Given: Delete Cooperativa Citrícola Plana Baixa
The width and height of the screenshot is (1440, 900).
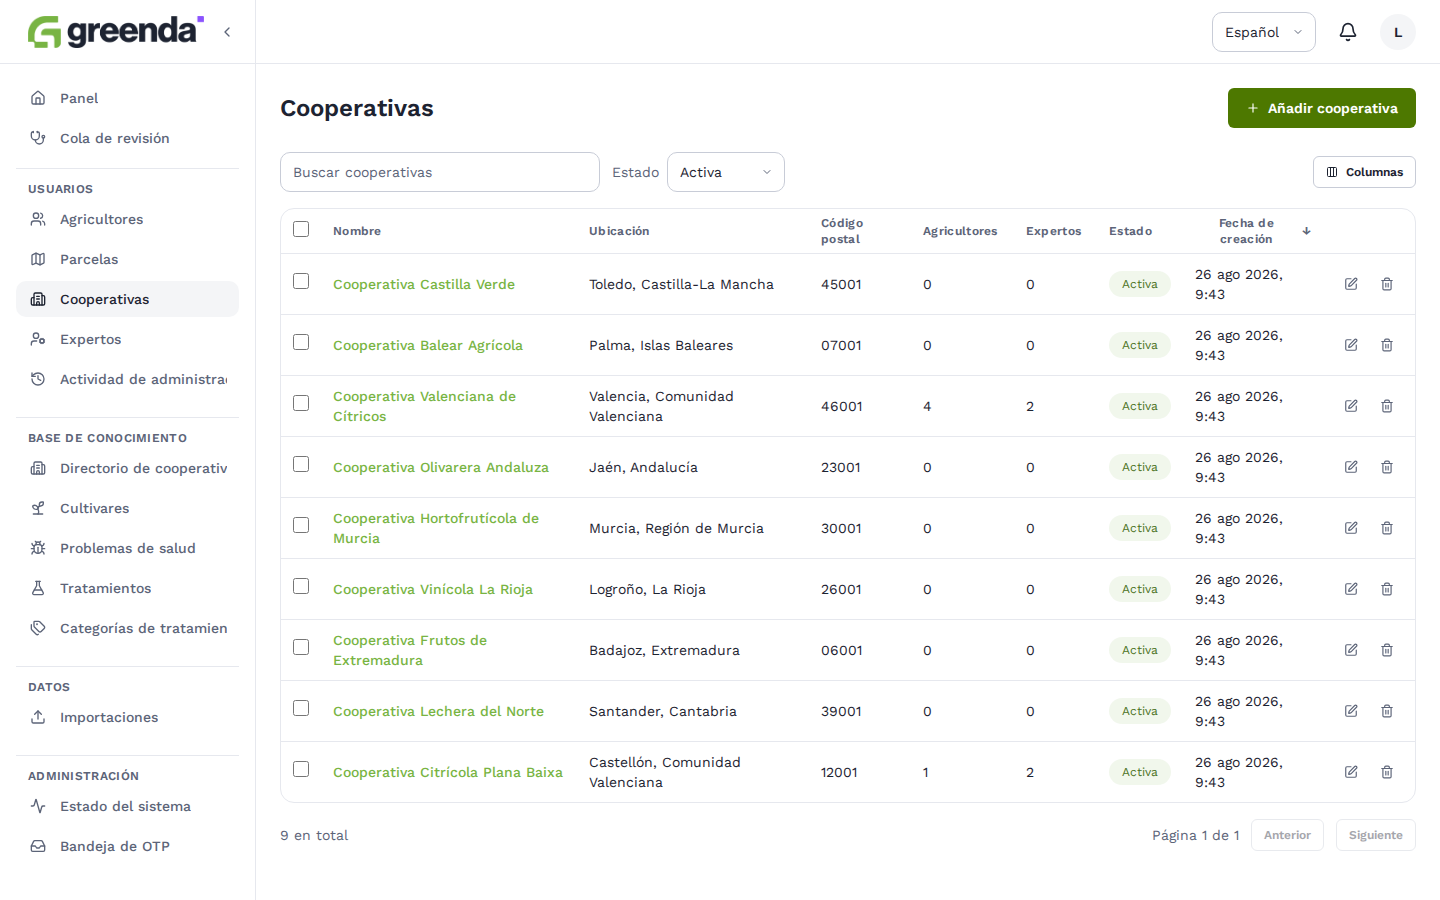Looking at the screenshot, I should click(x=1387, y=772).
